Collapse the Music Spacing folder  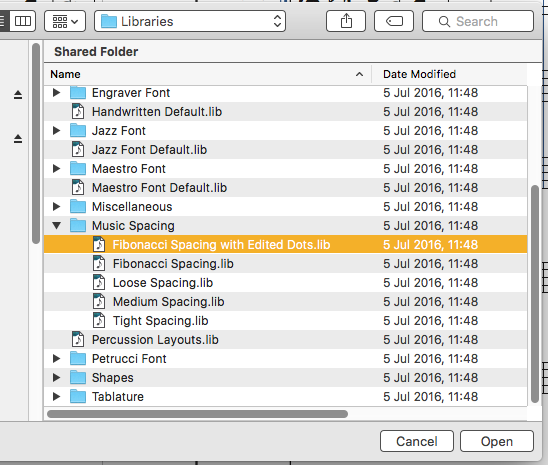pyautogui.click(x=56, y=226)
